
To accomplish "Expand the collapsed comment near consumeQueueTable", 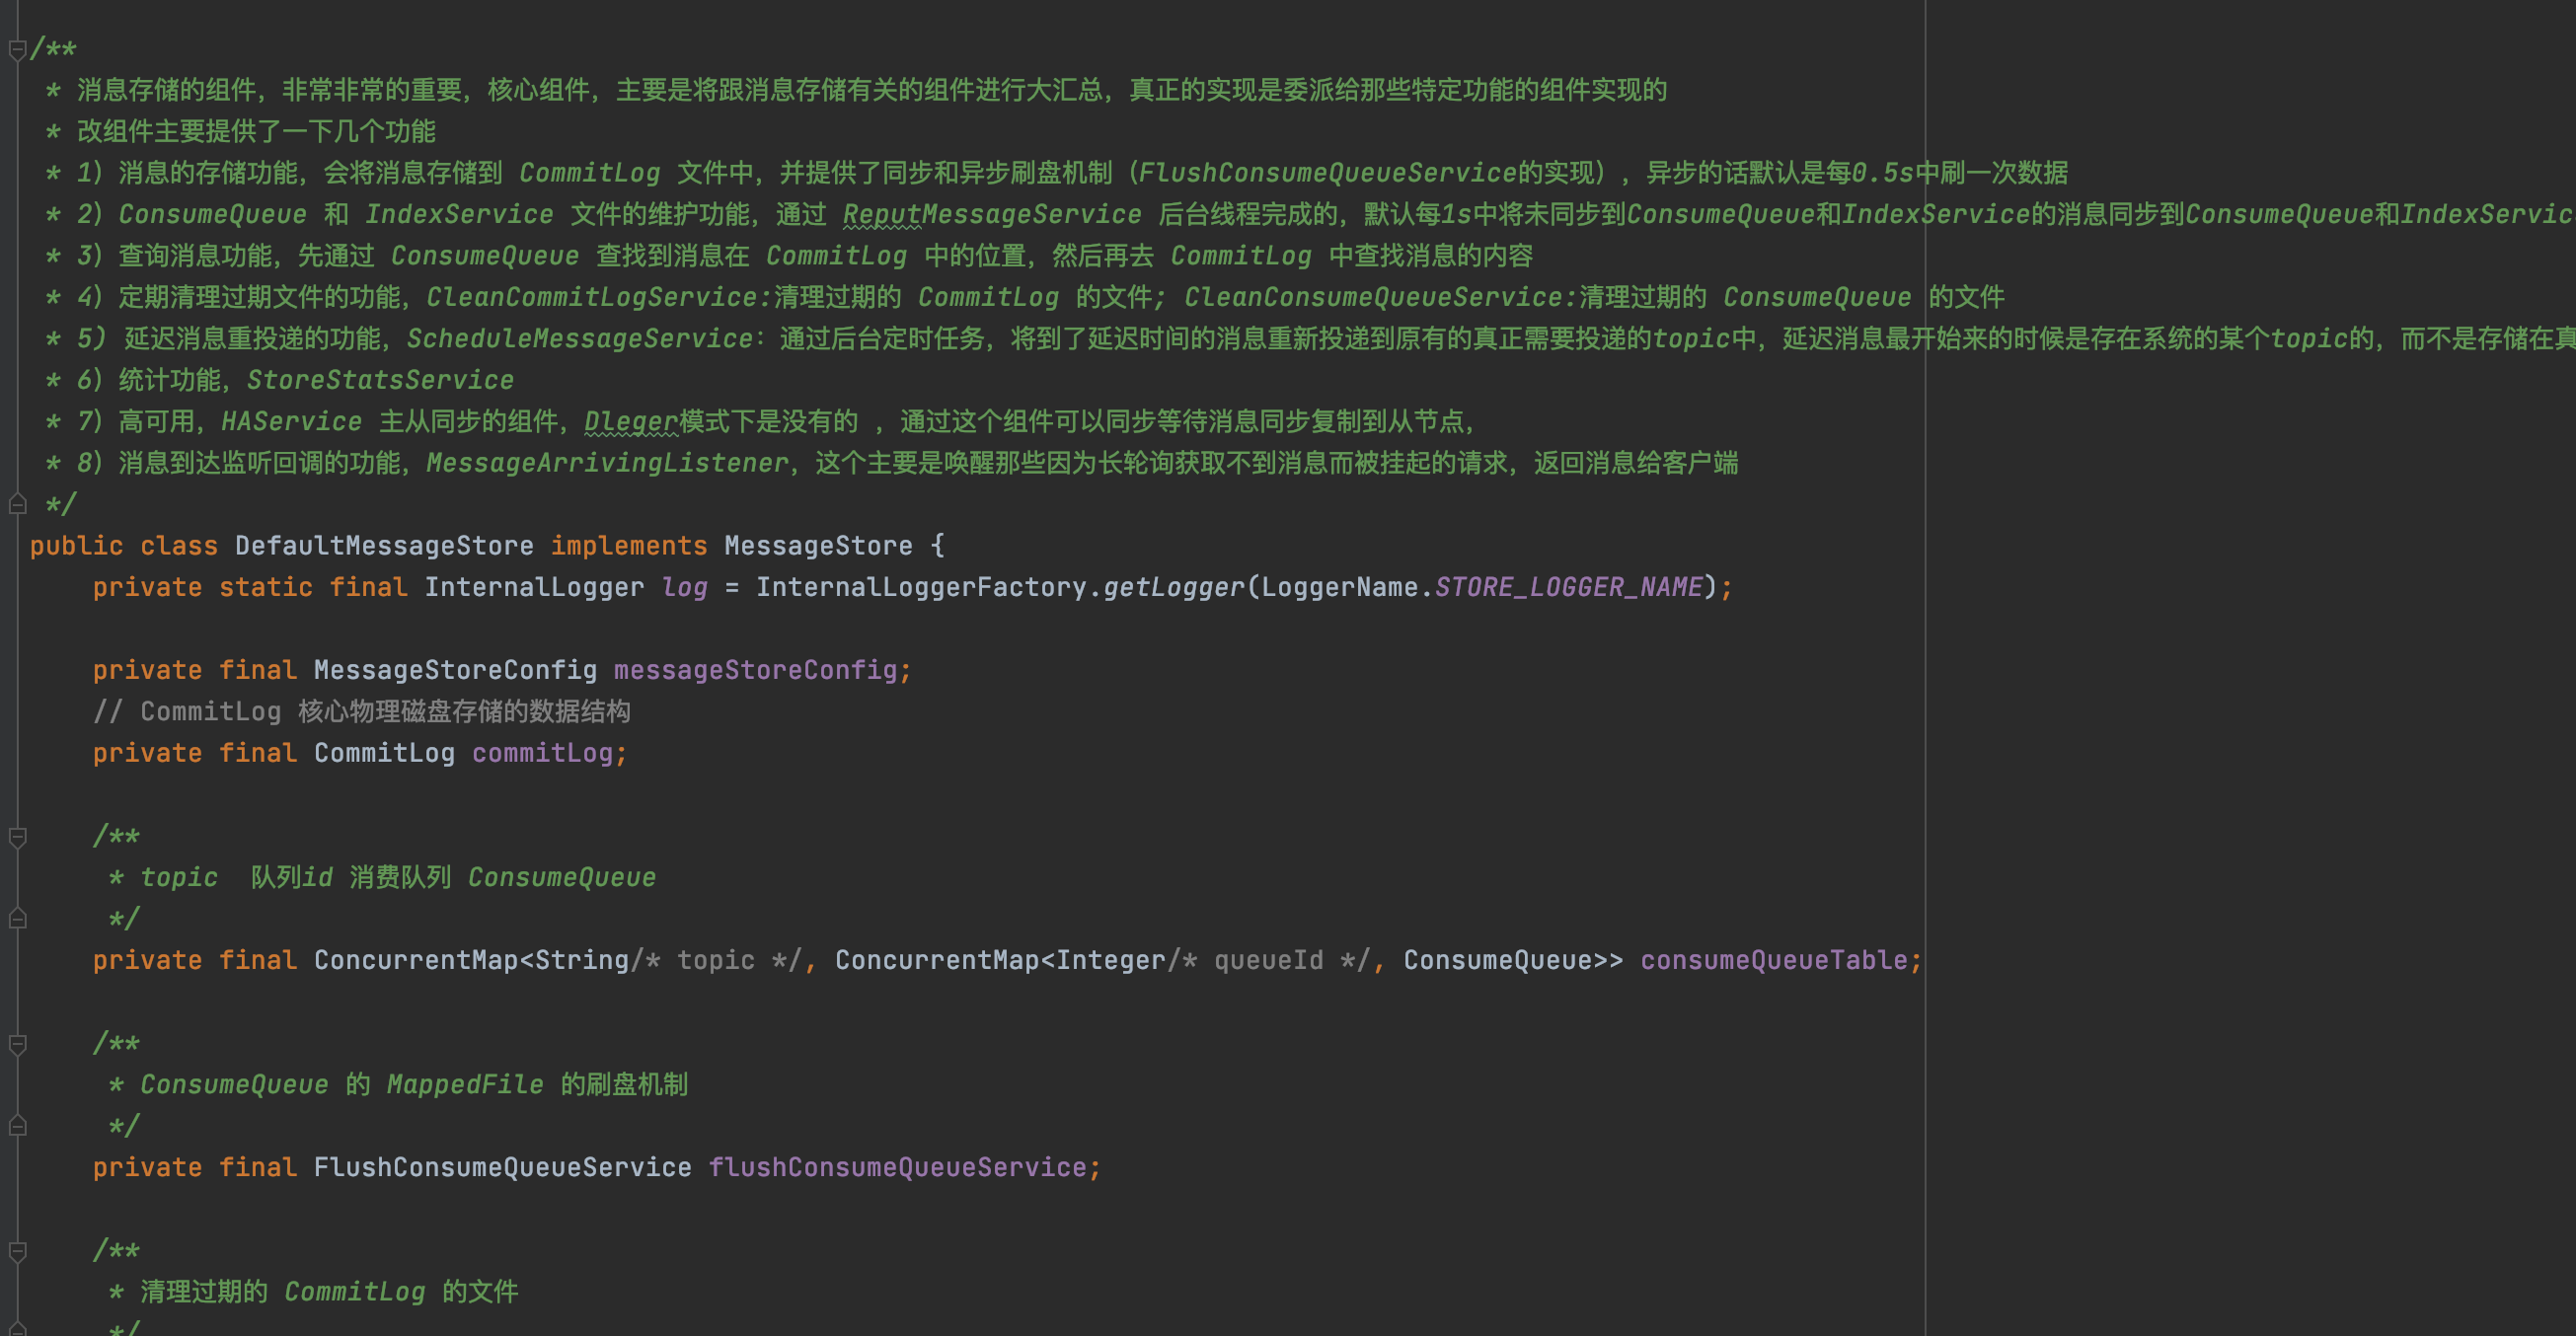I will [x=14, y=837].
